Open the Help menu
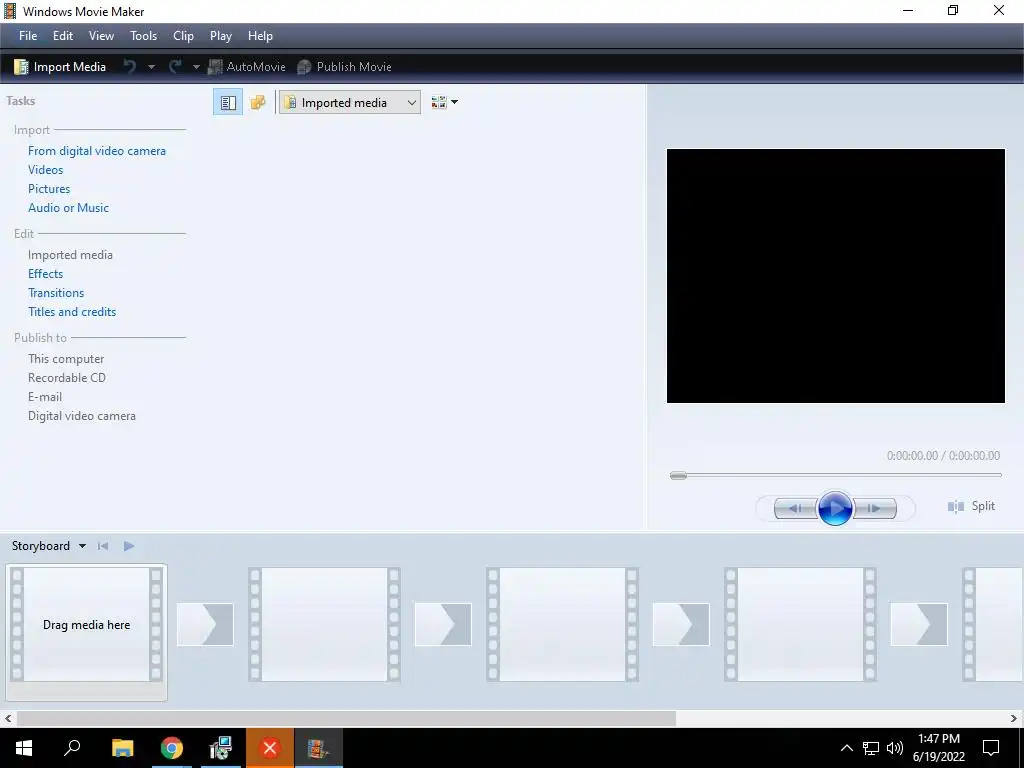Viewport: 1024px width, 768px height. point(260,36)
